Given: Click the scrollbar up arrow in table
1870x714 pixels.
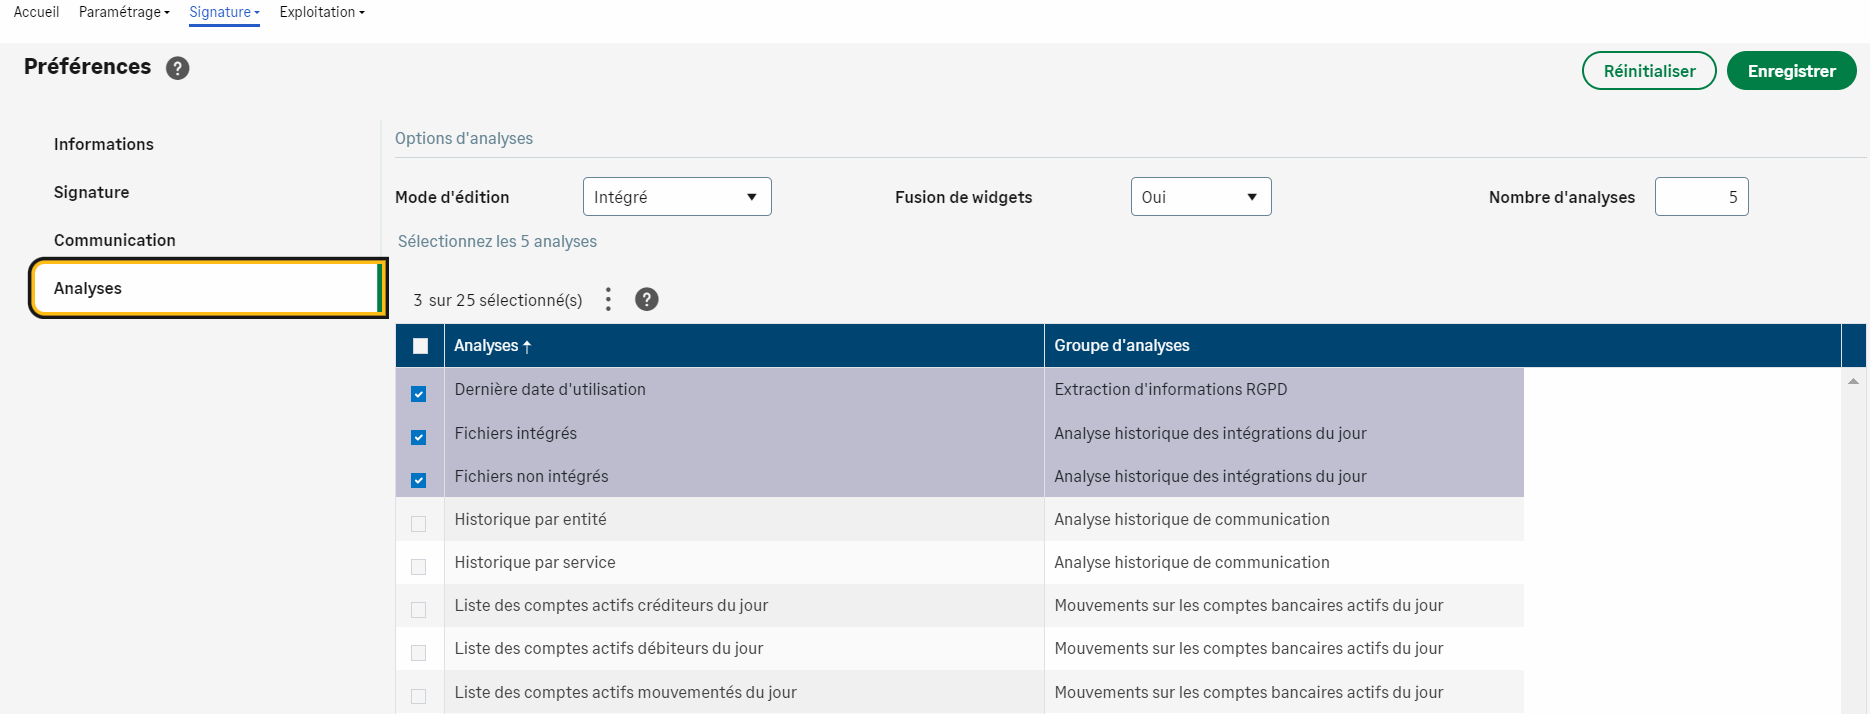Looking at the screenshot, I should click(1853, 381).
